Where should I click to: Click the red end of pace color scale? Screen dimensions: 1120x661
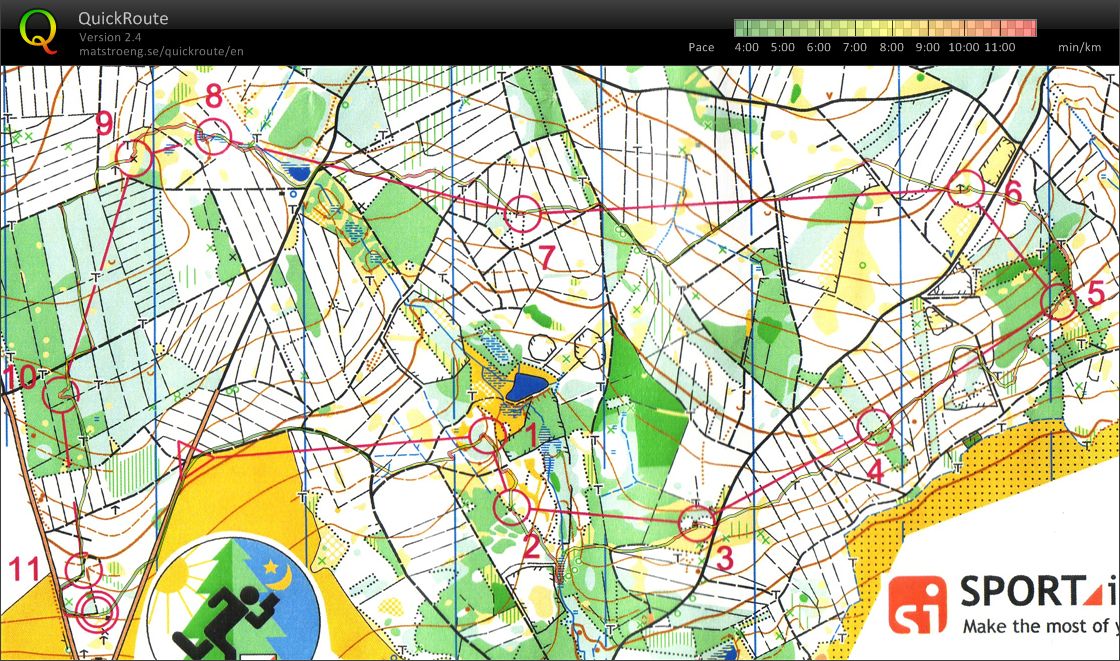(1028, 28)
